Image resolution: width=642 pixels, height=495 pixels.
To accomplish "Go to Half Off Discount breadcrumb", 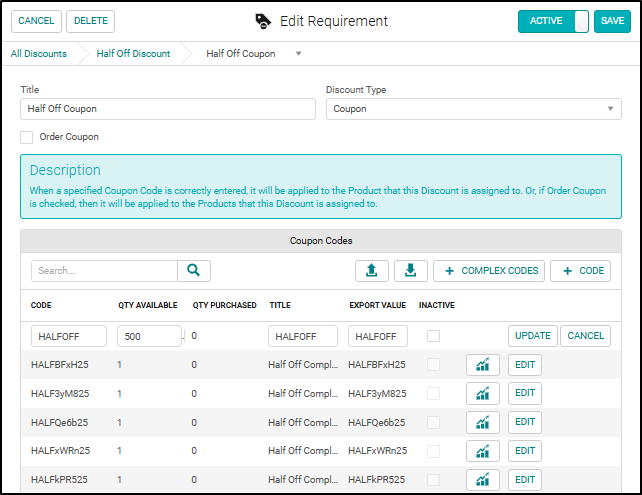I will [133, 54].
